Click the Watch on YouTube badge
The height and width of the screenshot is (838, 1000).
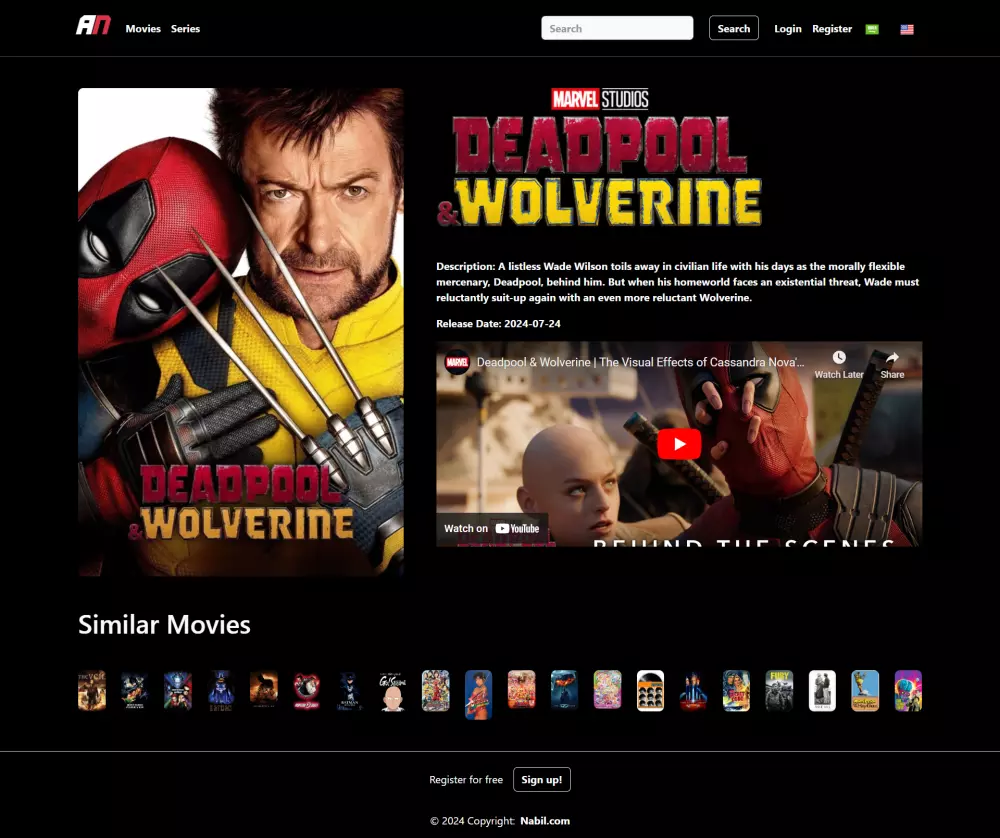pos(492,528)
